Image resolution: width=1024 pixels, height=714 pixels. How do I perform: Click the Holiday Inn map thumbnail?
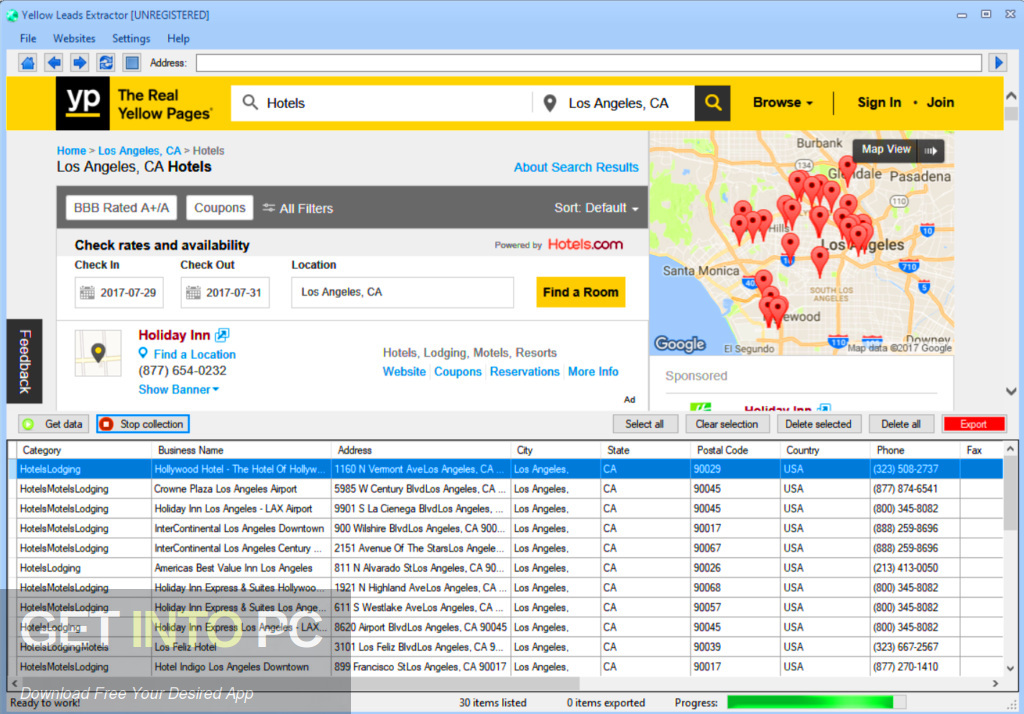point(98,353)
